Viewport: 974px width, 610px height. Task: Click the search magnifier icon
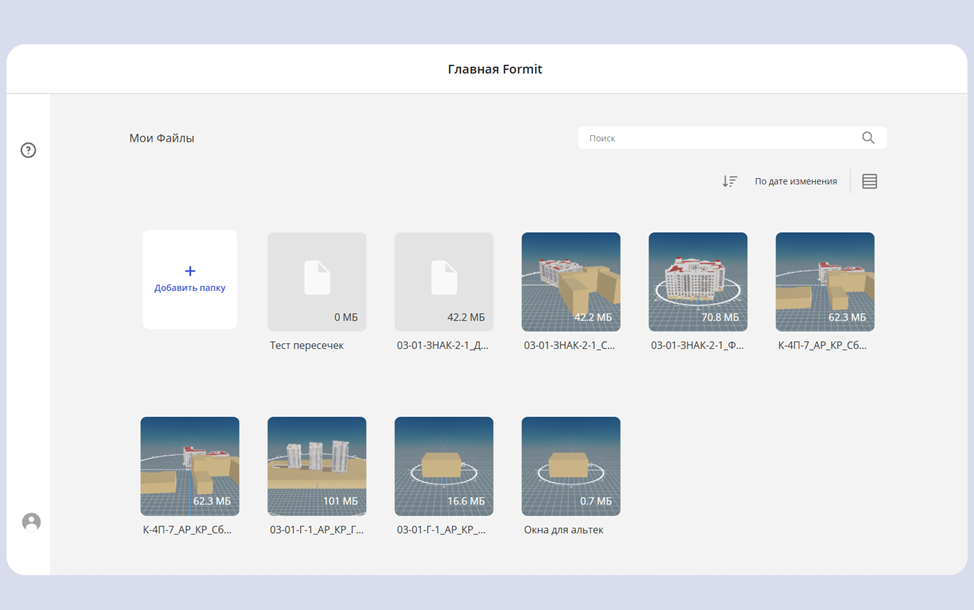(x=868, y=138)
